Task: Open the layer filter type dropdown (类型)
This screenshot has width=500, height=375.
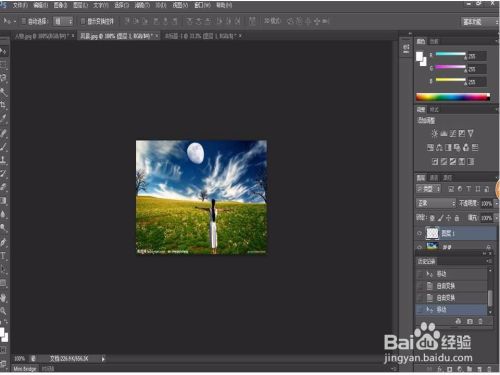Action: pyautogui.click(x=429, y=189)
